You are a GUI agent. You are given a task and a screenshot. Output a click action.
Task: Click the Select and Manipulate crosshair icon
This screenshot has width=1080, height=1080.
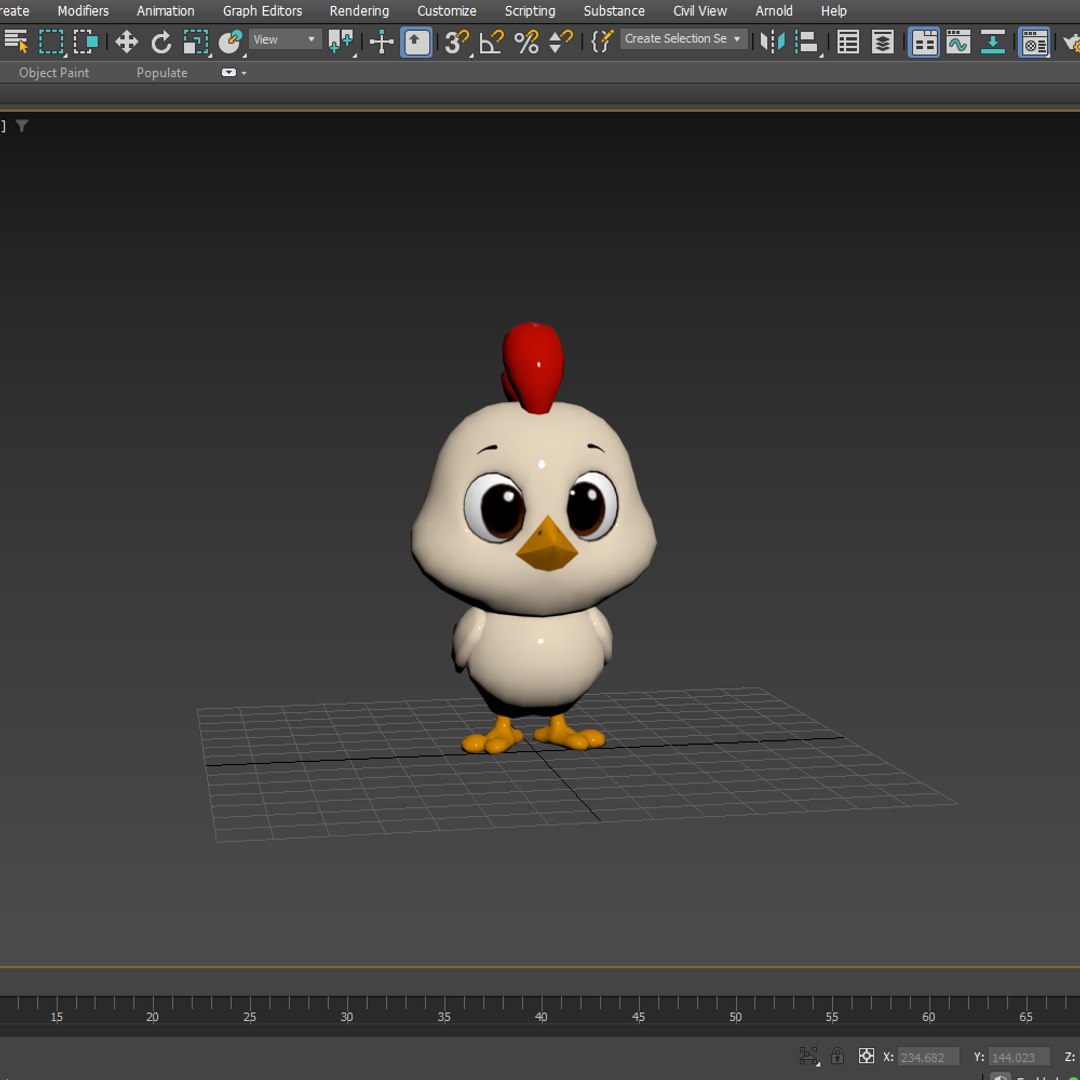(x=381, y=41)
